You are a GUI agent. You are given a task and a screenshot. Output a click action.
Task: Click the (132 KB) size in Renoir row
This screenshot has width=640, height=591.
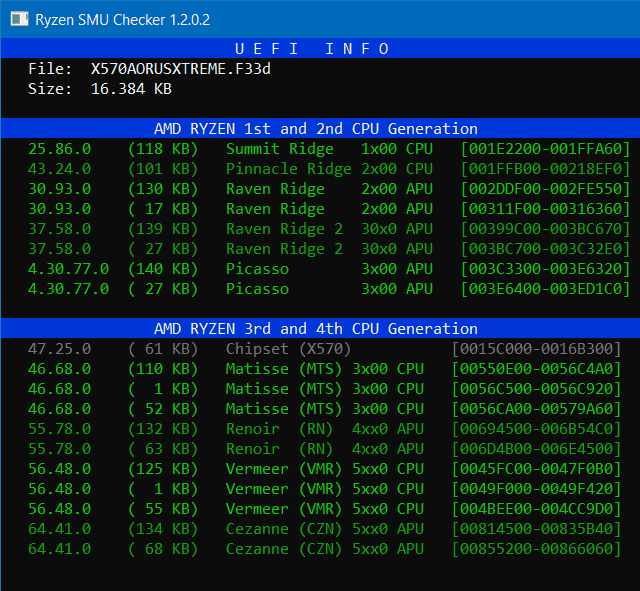pyautogui.click(x=163, y=429)
